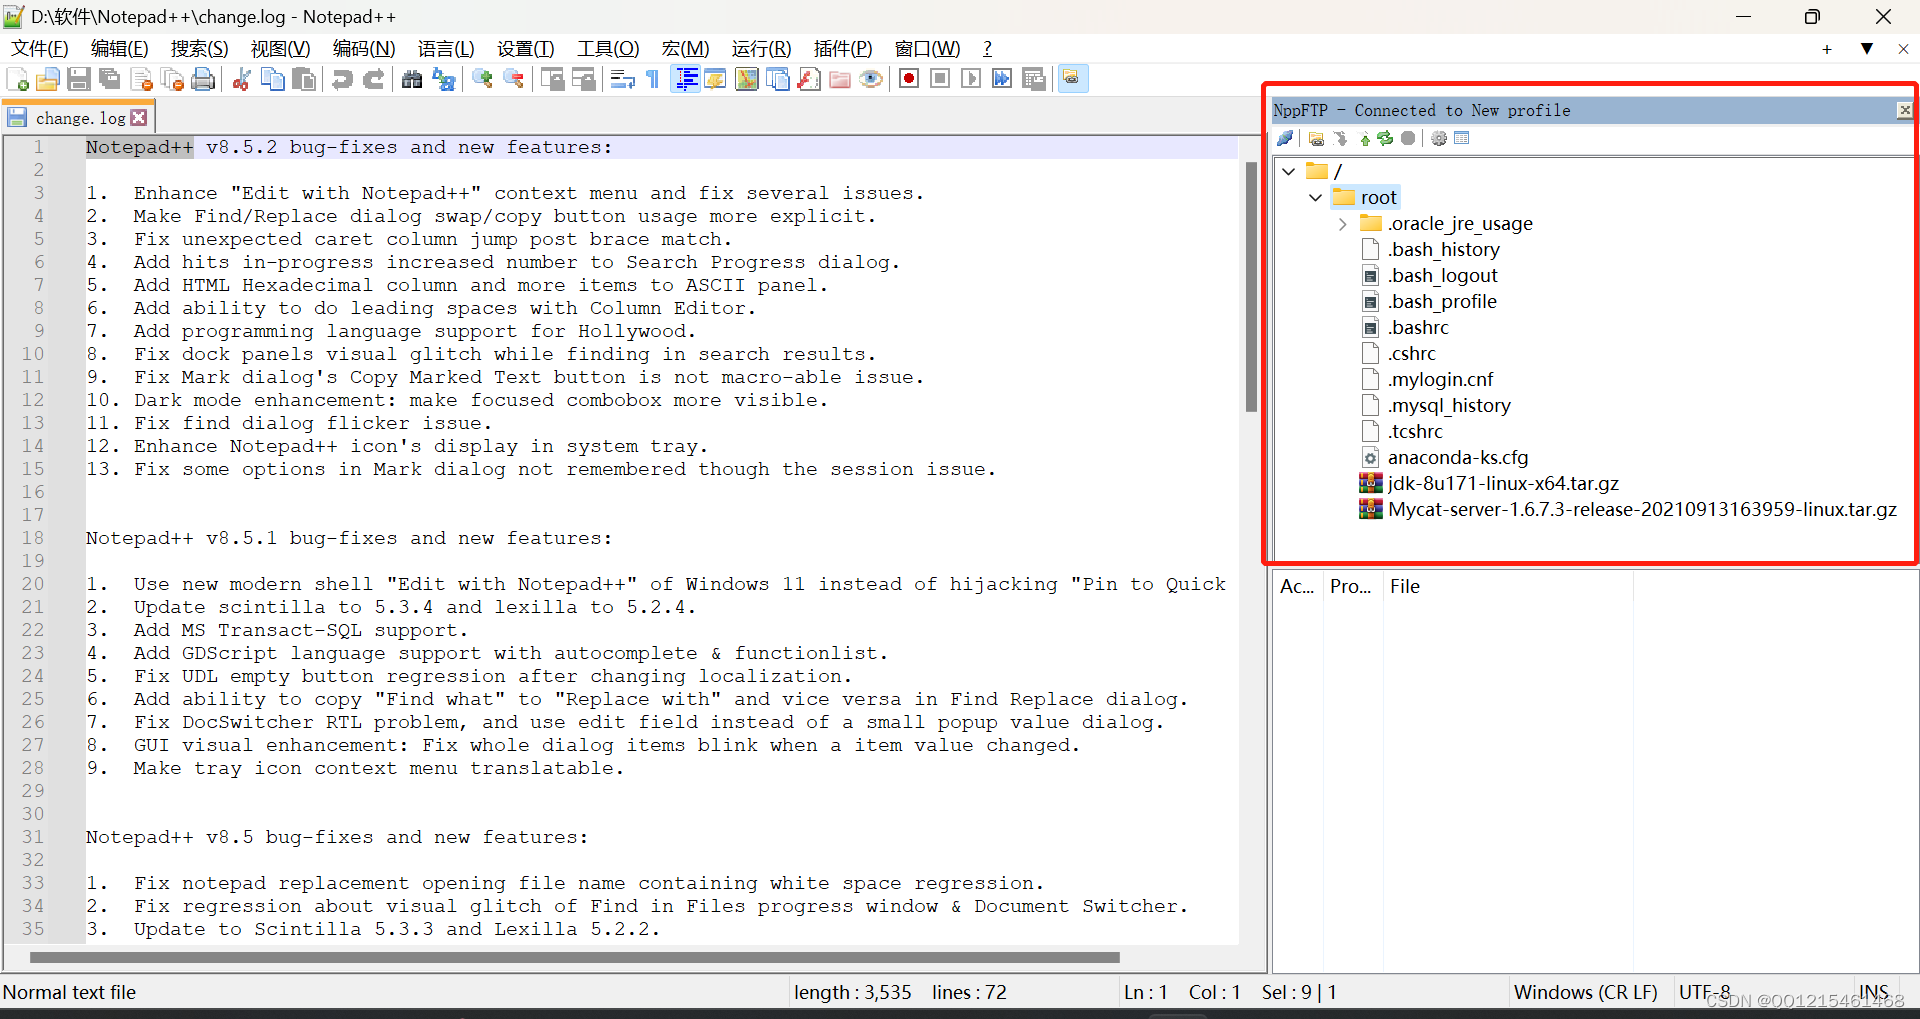
Task: Collapse the 'root' folder node
Action: click(x=1316, y=197)
